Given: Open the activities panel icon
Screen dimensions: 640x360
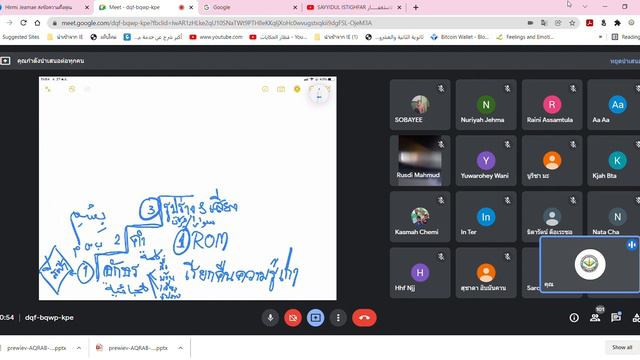Looking at the screenshot, I should (x=636, y=318).
